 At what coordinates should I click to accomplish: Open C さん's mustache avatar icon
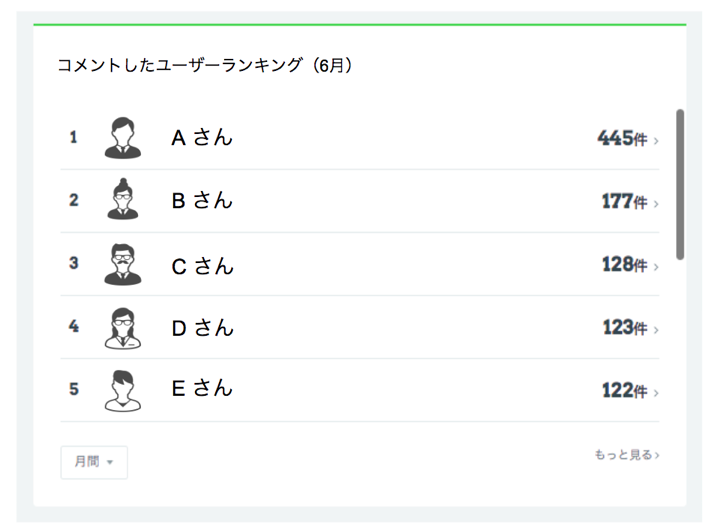(x=123, y=264)
